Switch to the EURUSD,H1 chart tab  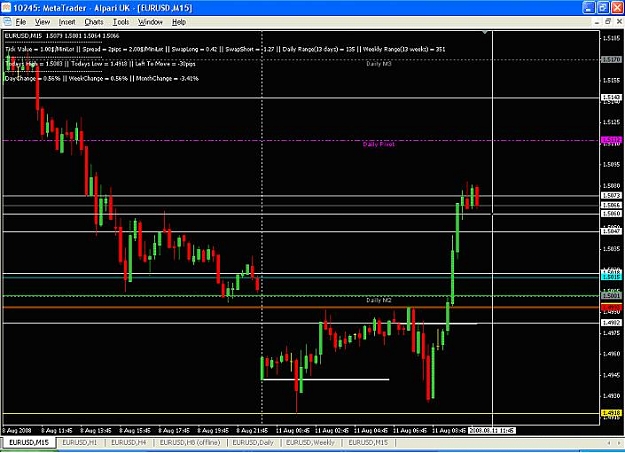[x=80, y=443]
